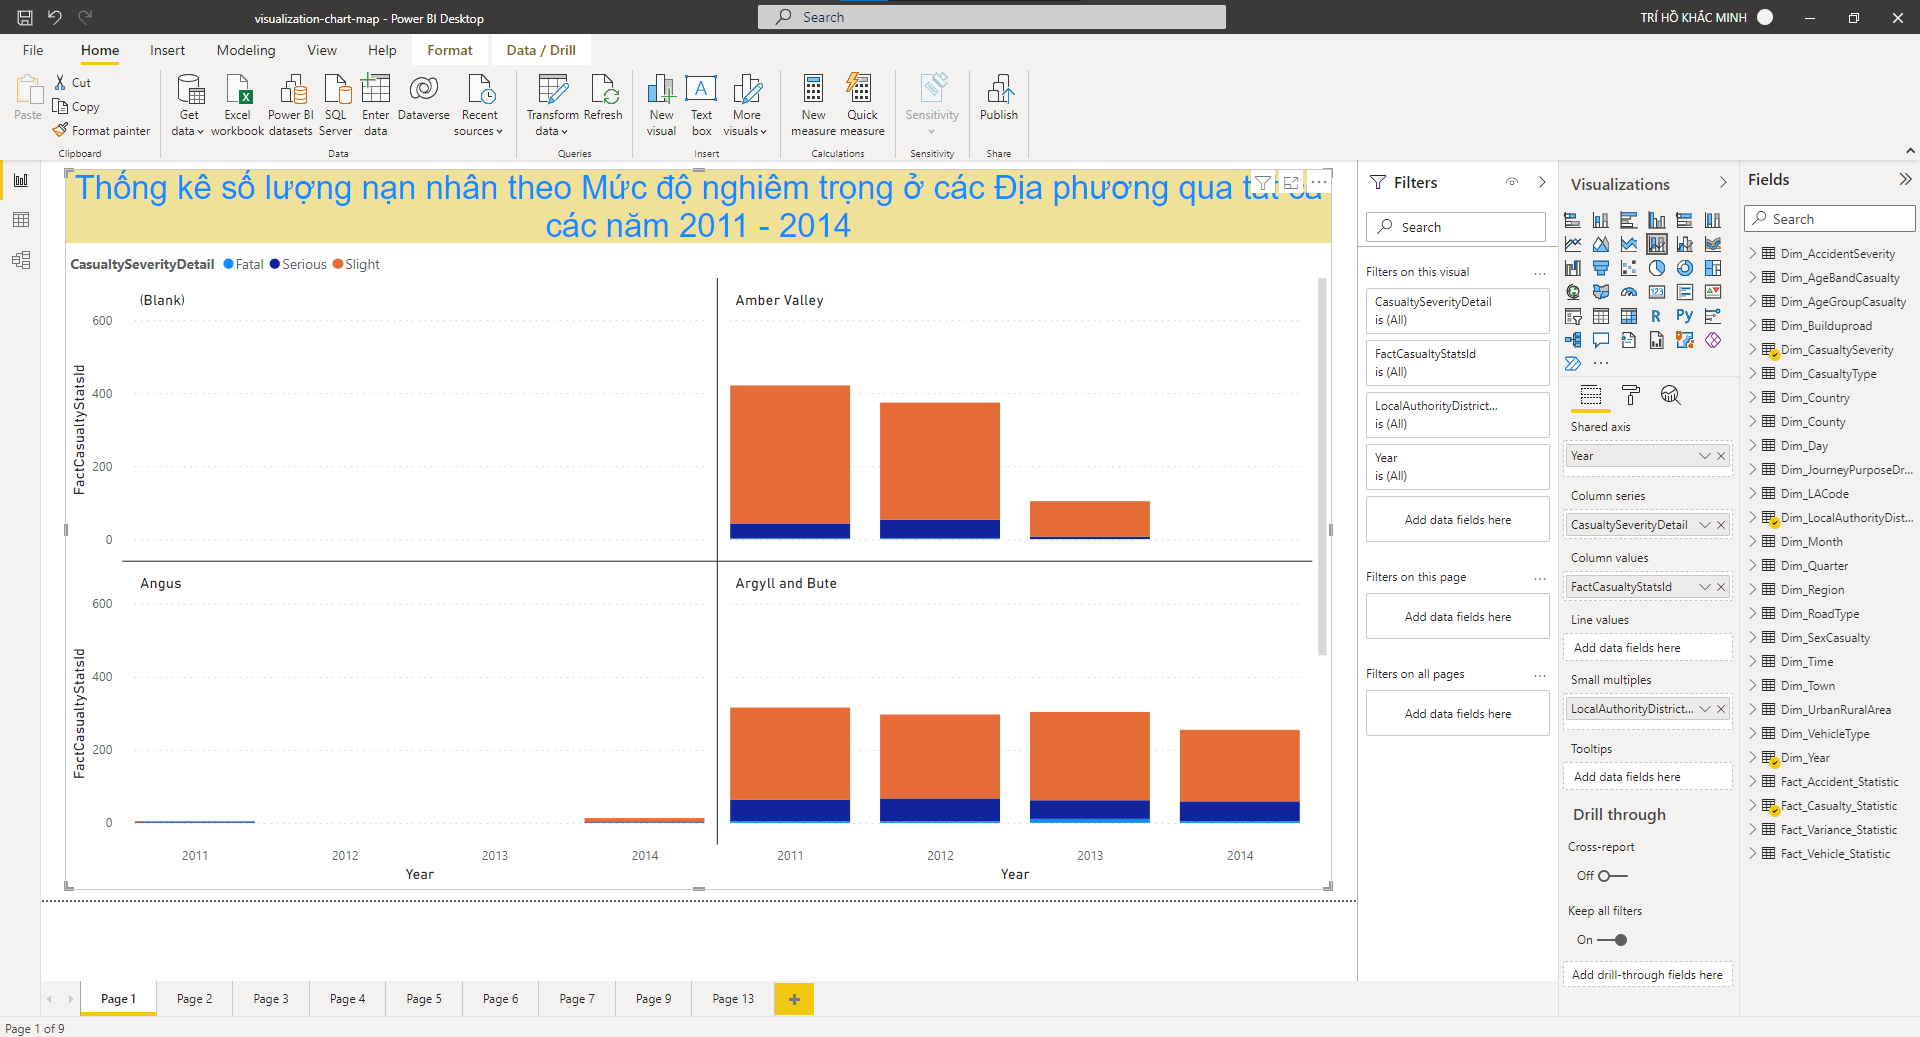This screenshot has width=1920, height=1037.
Task: Select the Q&A speech bubble visual
Action: pyautogui.click(x=1601, y=340)
